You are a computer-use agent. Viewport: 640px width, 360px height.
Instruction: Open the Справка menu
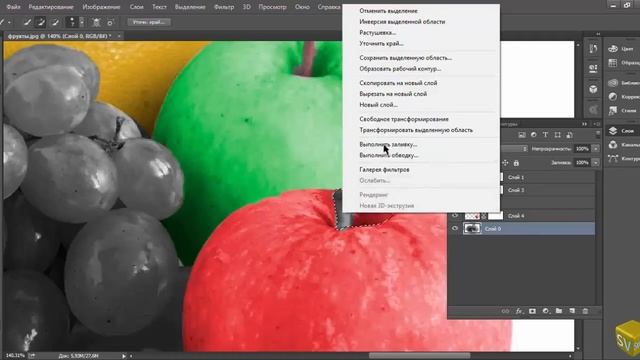tap(329, 7)
